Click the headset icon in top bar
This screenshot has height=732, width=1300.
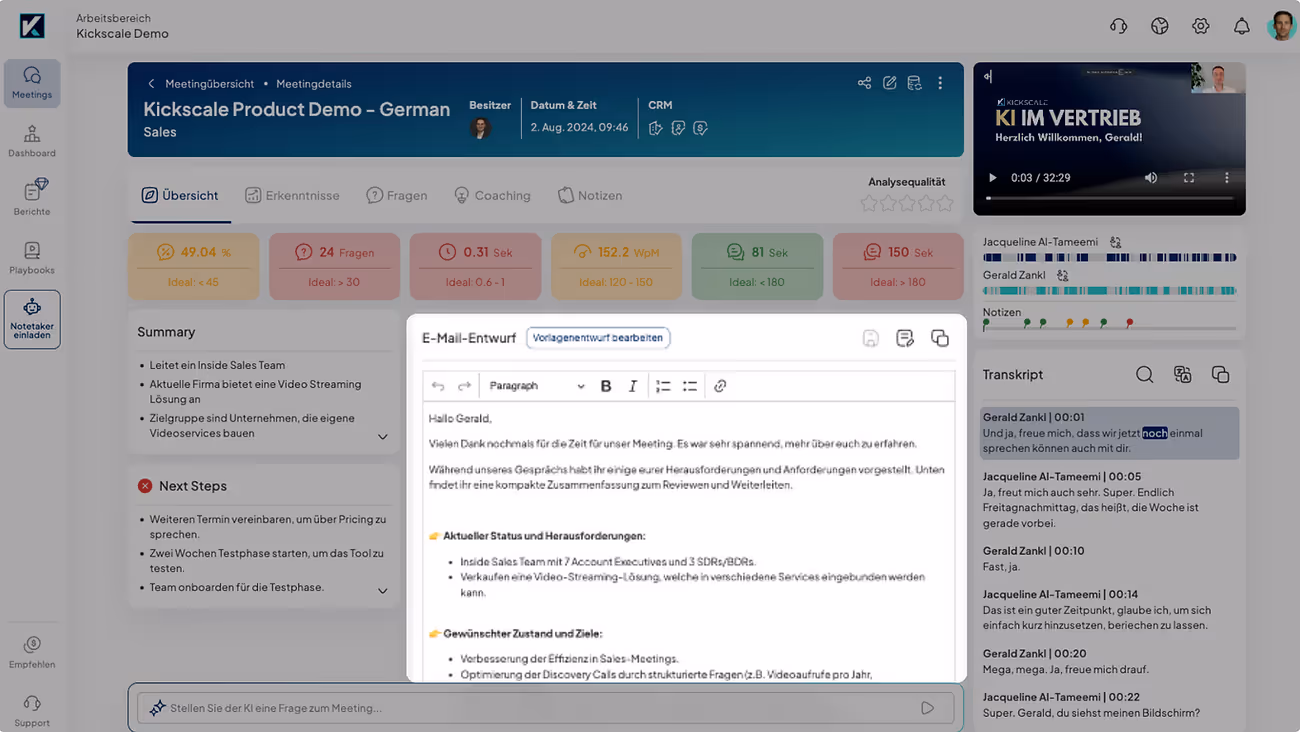pos(1118,26)
